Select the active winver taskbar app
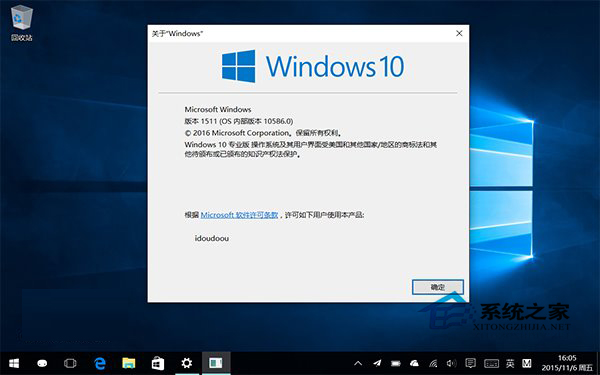Screen dimensions: 600x375 click(216, 363)
